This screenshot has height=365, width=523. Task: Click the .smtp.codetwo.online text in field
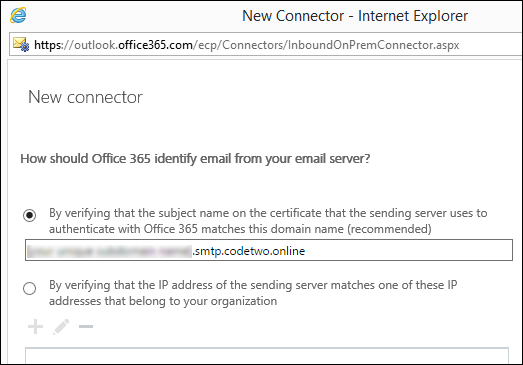point(248,251)
